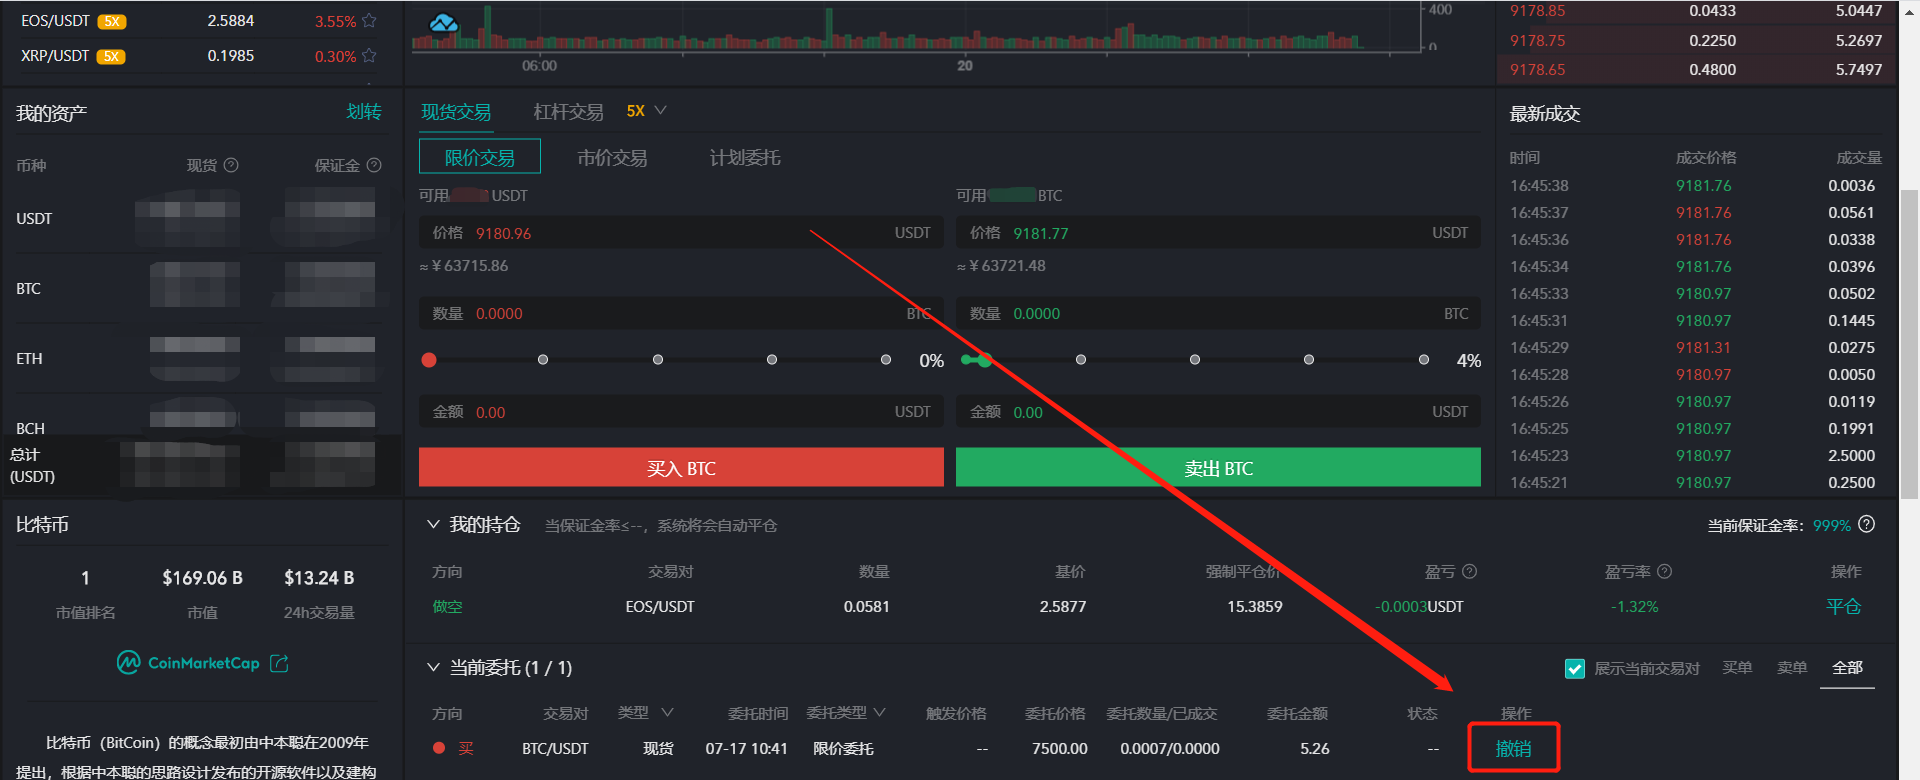Select 计划委托 order type tab
Screen dimensions: 1920x780
click(745, 157)
